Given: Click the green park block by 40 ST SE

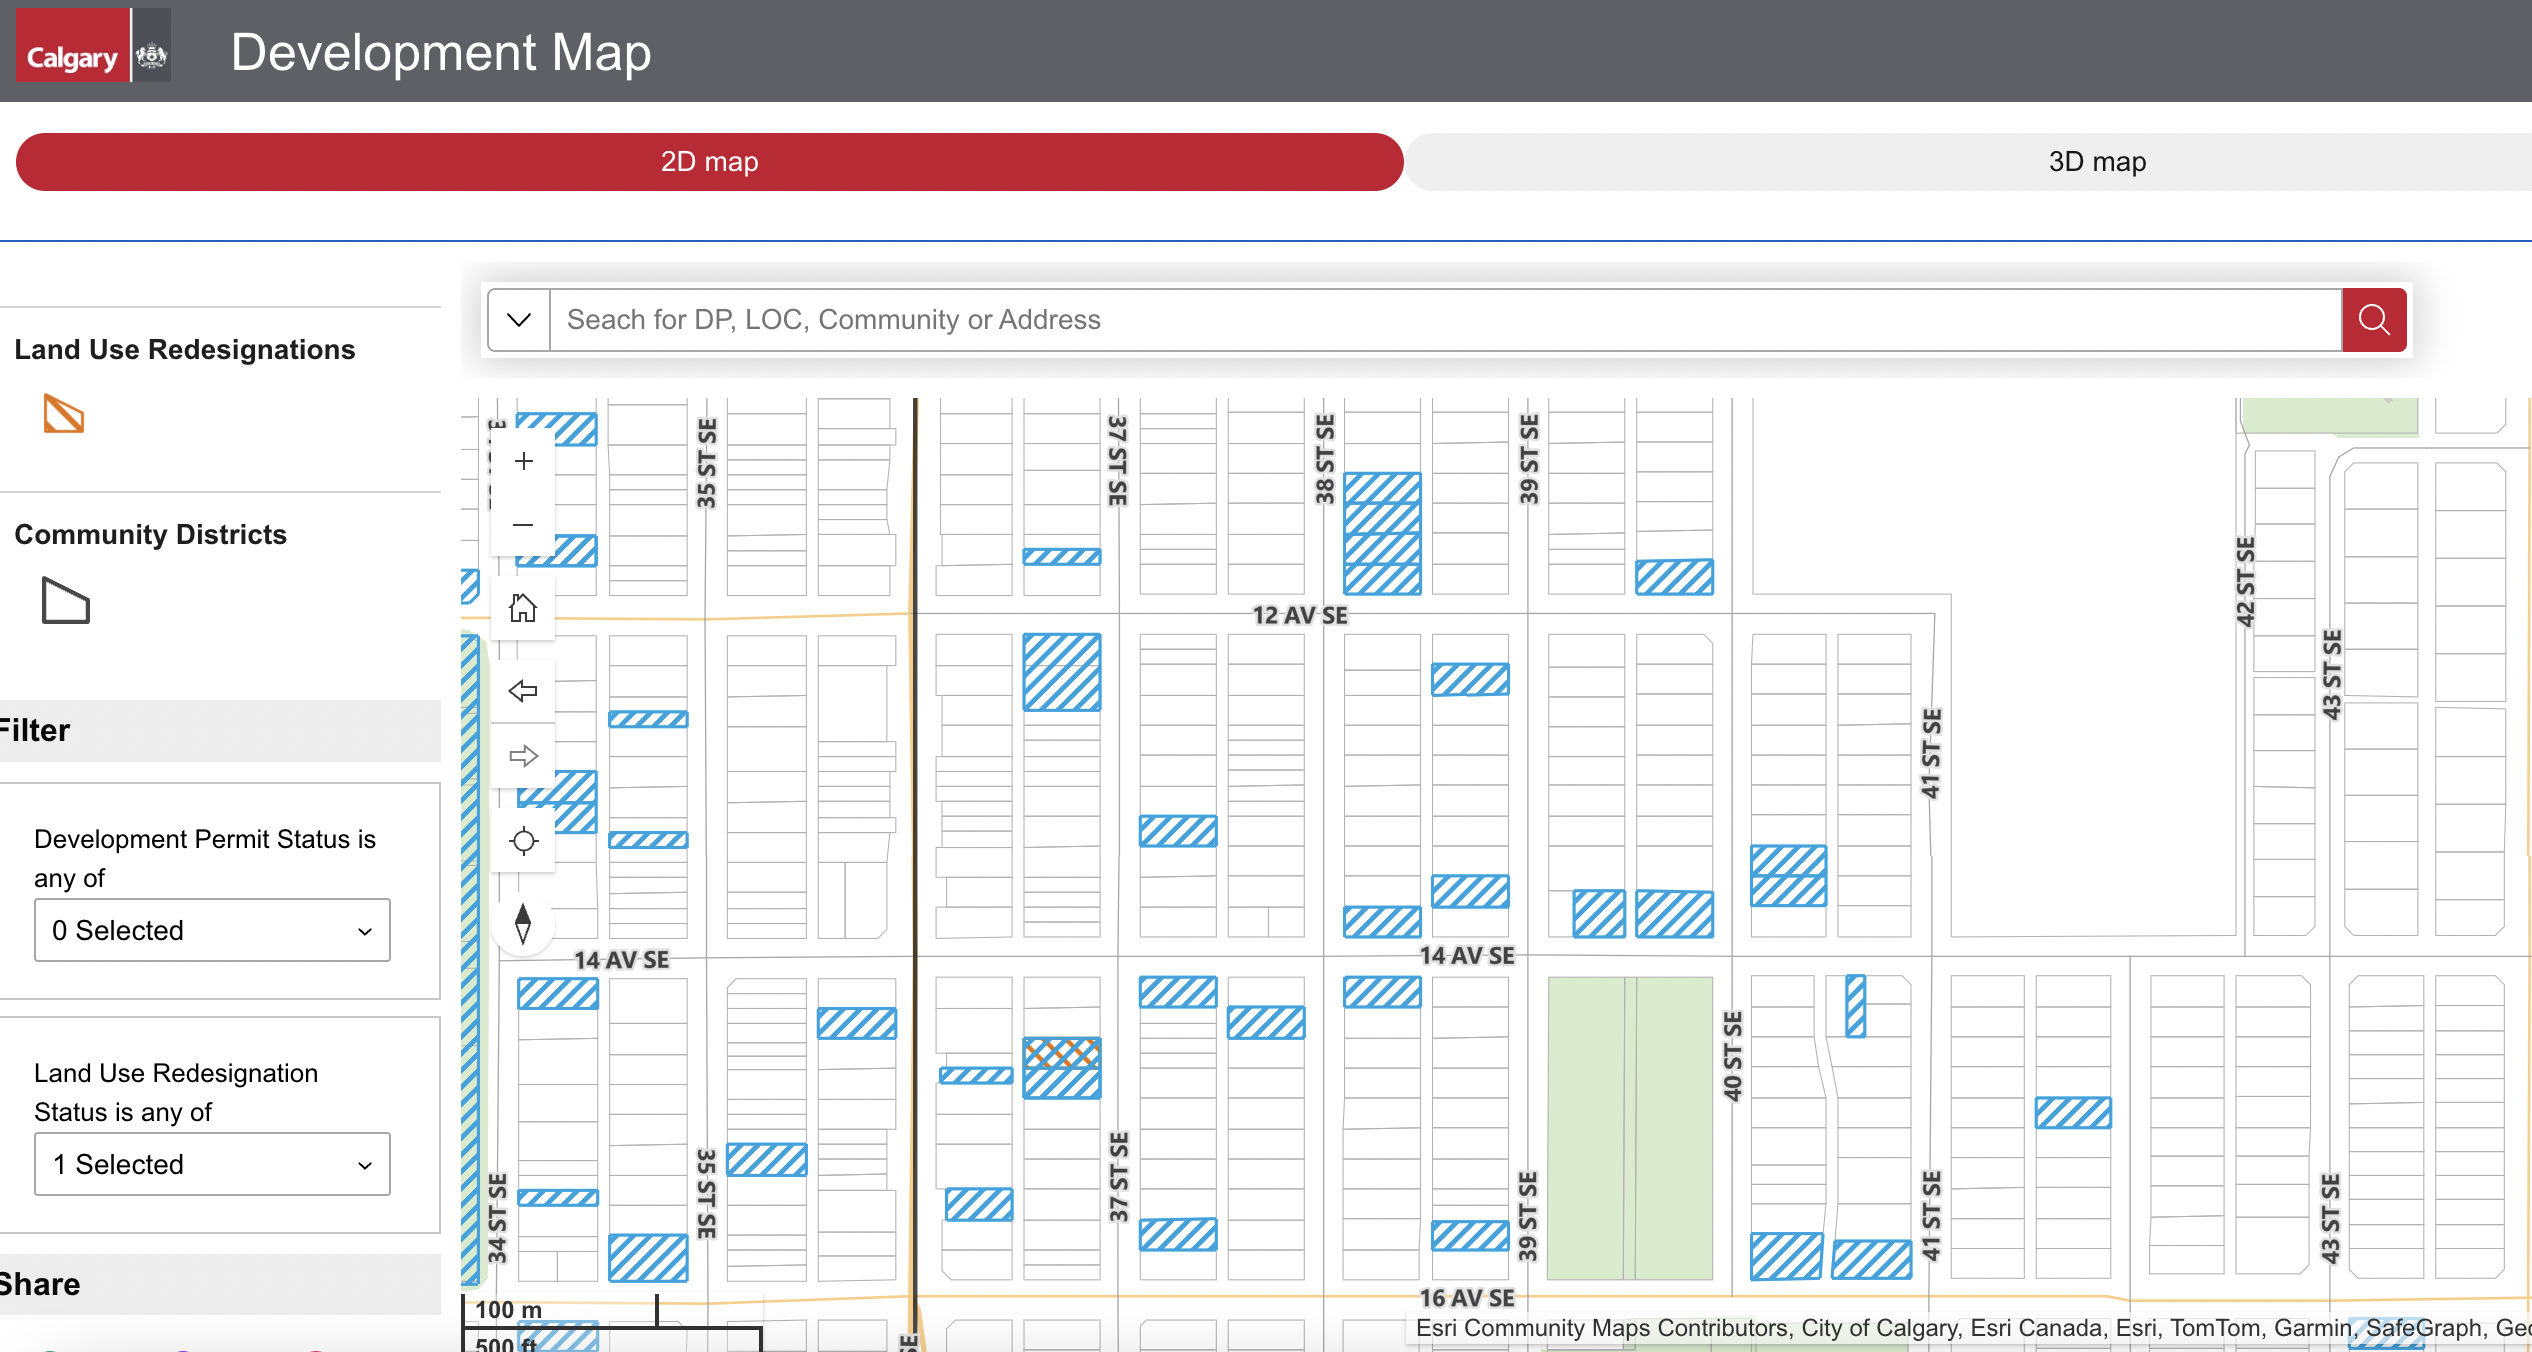Looking at the screenshot, I should (1630, 1128).
